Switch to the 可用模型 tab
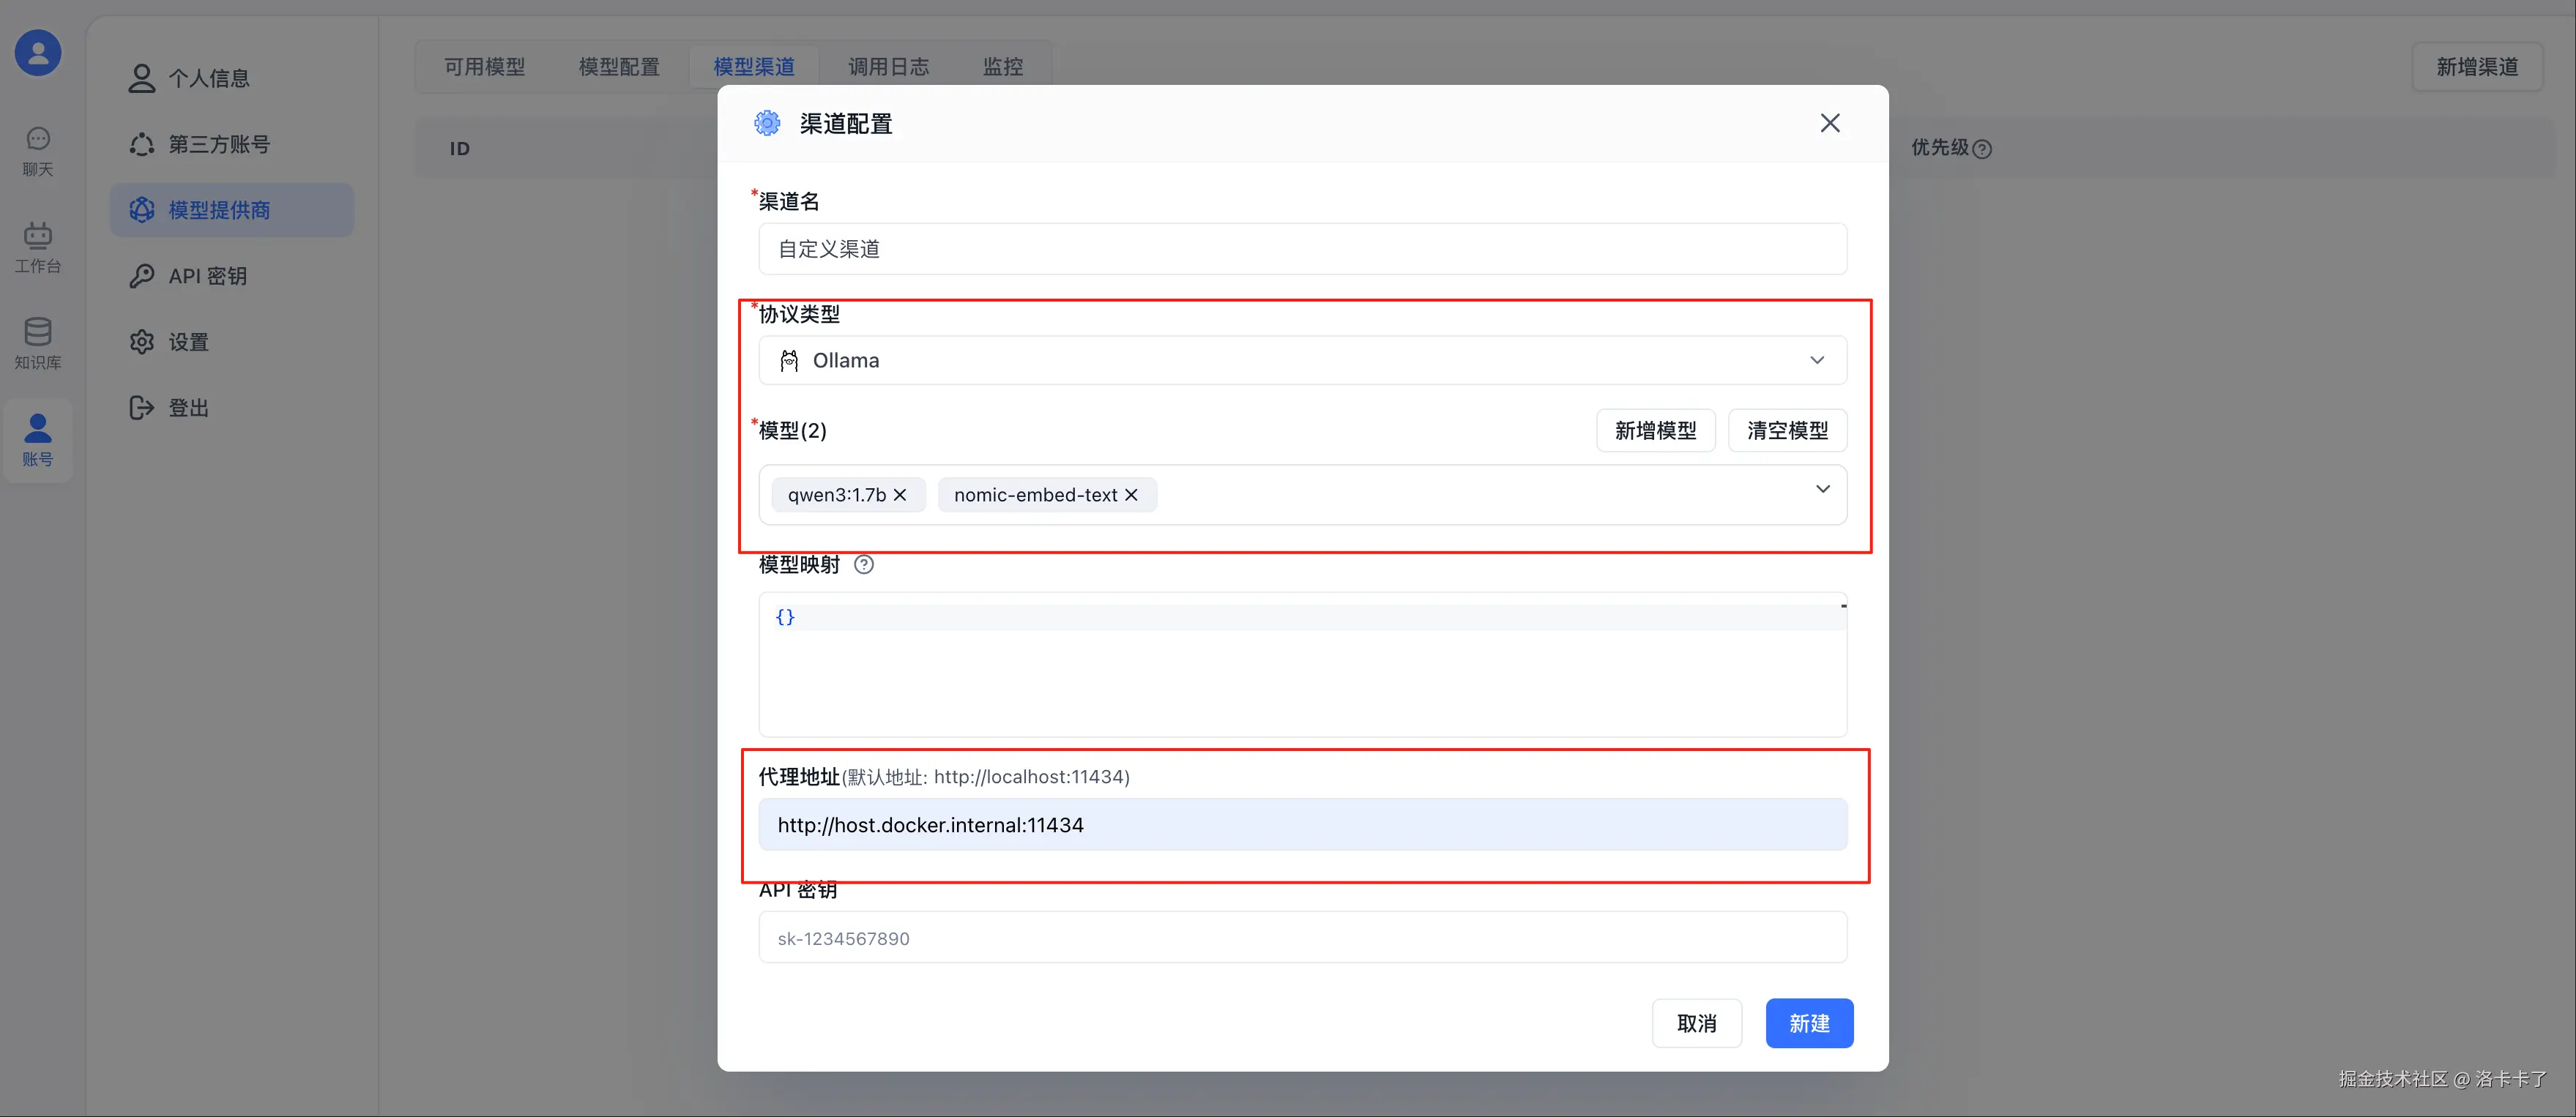This screenshot has height=1117, width=2576. [484, 67]
